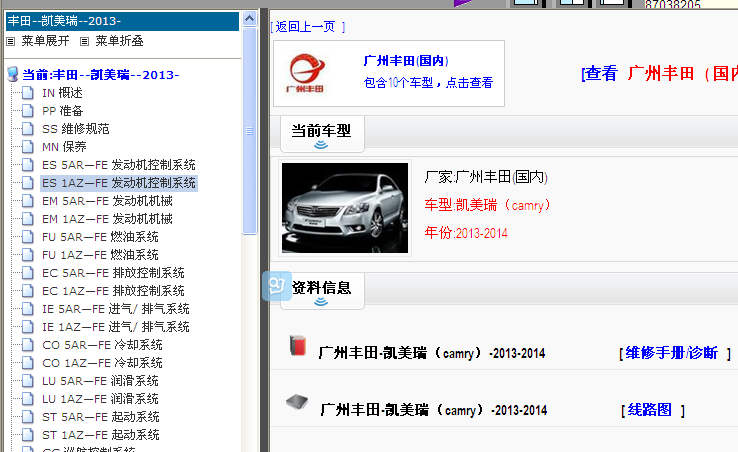Click page icon beside CO 1AZ-FE 冷却系统
The height and width of the screenshot is (452, 738).
click(28, 363)
